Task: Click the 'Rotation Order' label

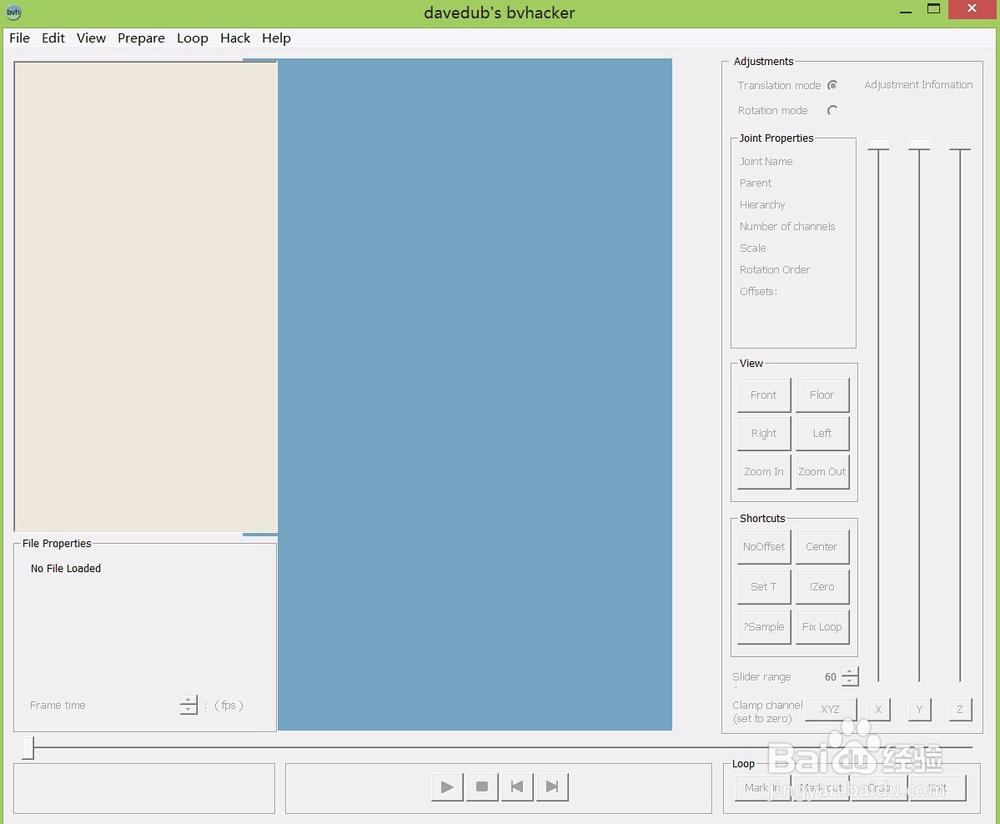Action: (774, 270)
